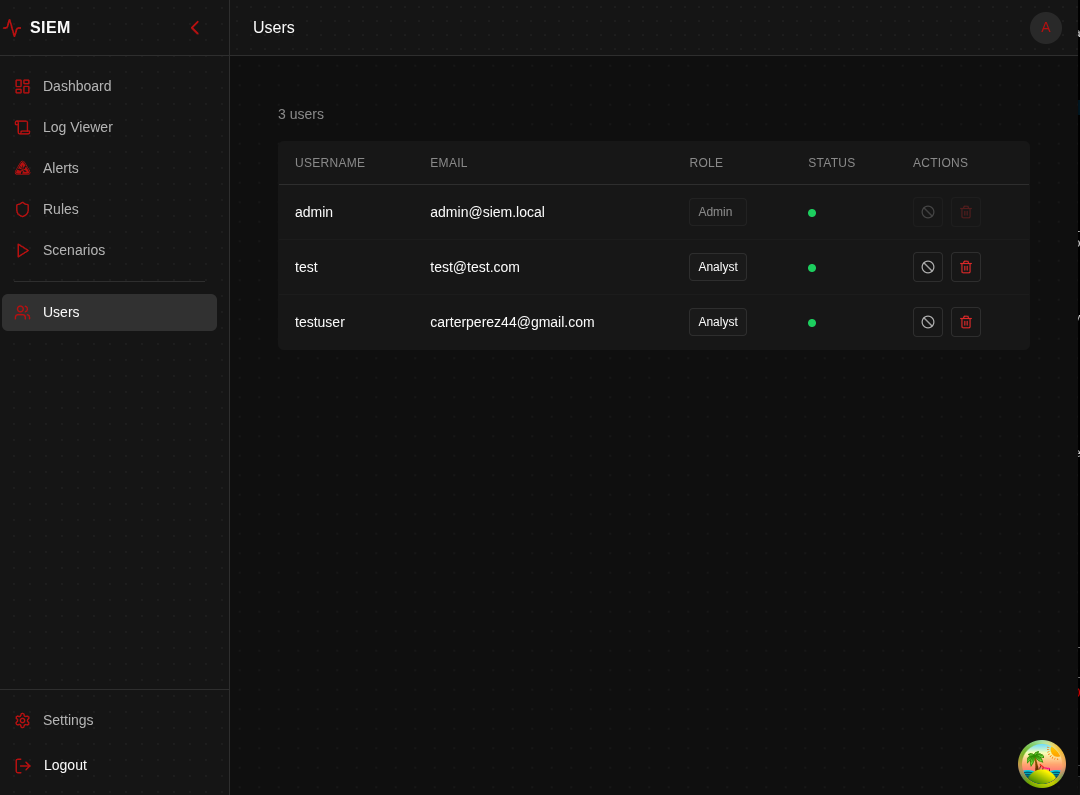Viewport: 1080px width, 795px height.
Task: Click the greyed-out trash icon for admin
Action: click(966, 212)
